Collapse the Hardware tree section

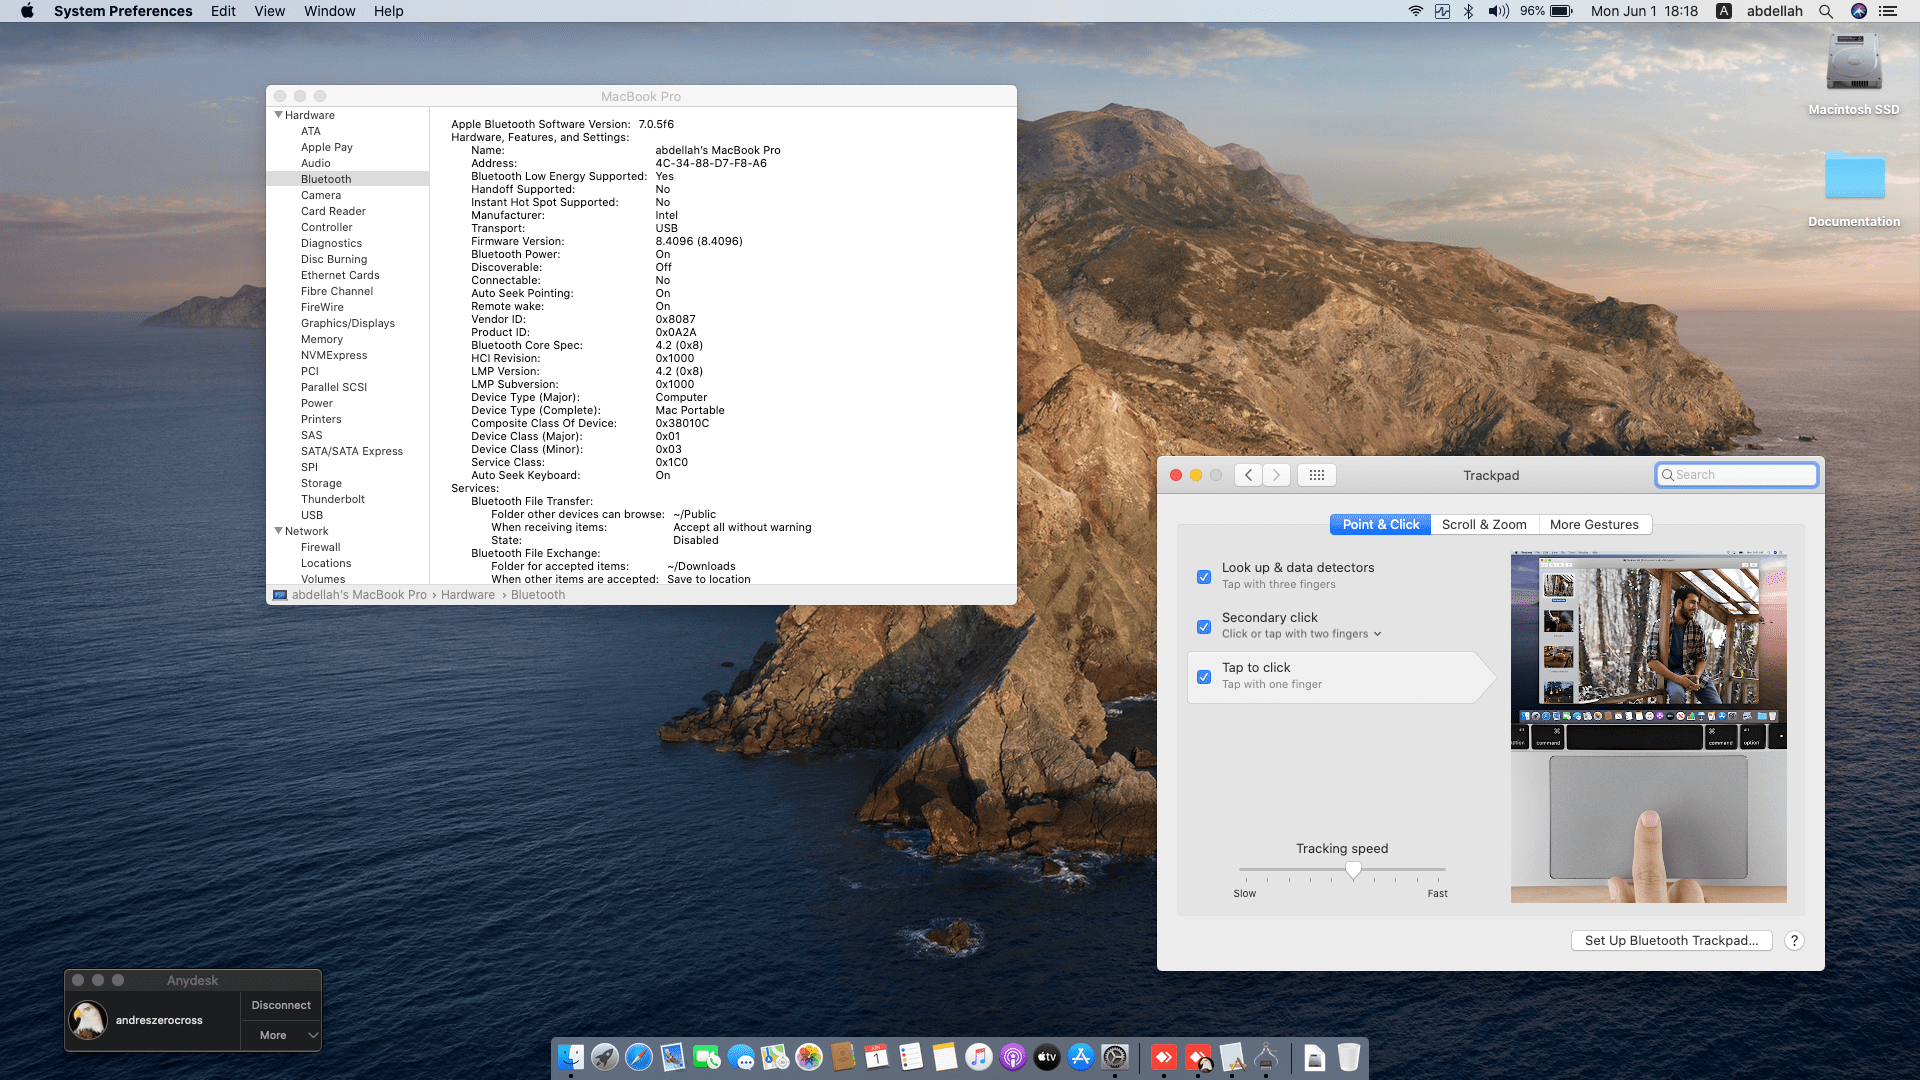tap(278, 115)
